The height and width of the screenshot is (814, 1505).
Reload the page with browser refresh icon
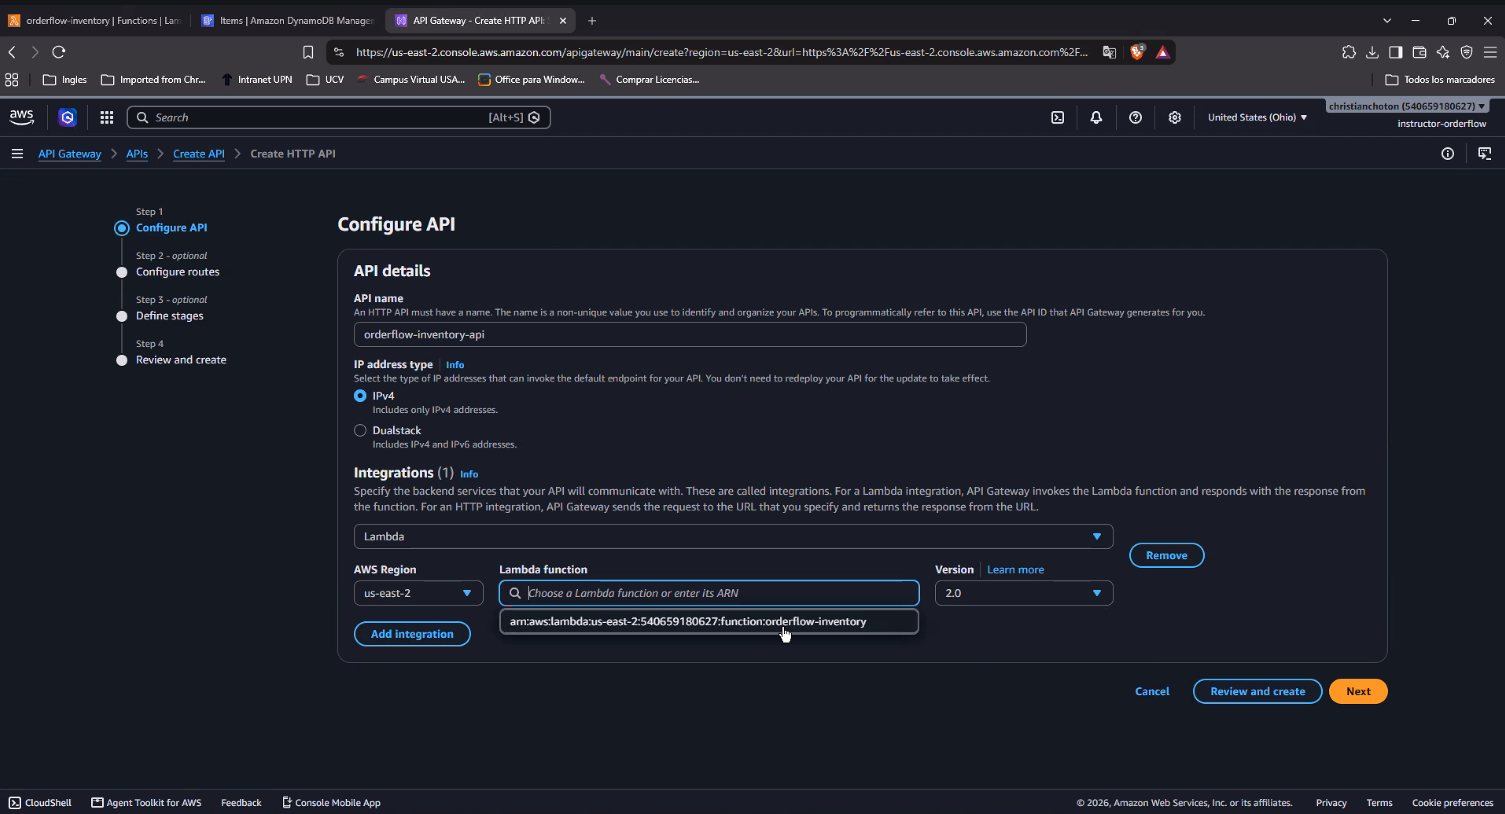[x=59, y=52]
